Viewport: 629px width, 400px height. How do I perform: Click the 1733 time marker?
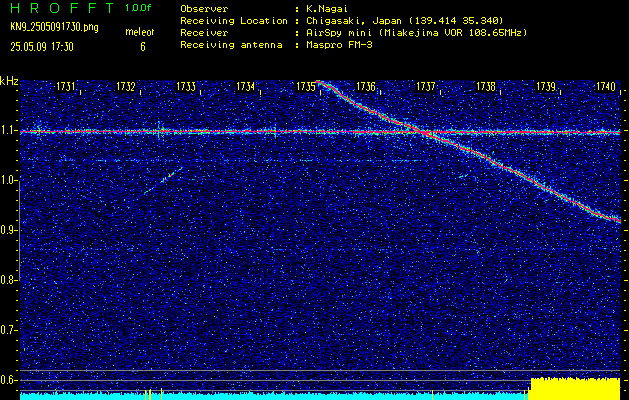point(186,86)
